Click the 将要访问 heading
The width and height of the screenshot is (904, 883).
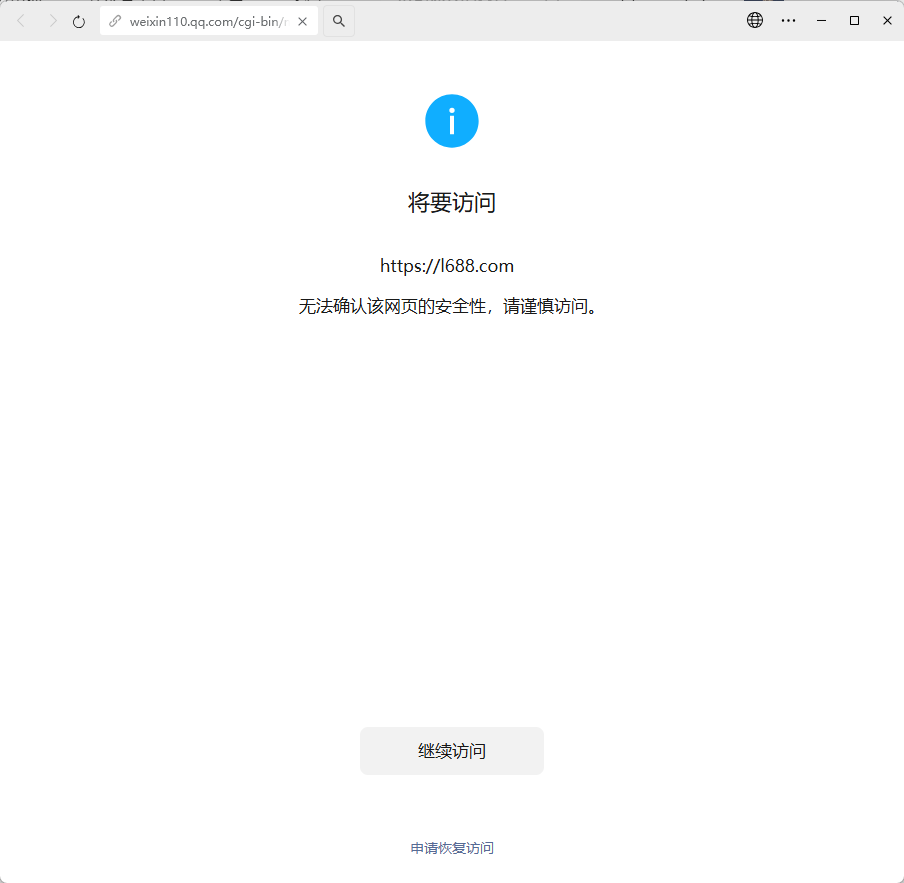pos(452,202)
